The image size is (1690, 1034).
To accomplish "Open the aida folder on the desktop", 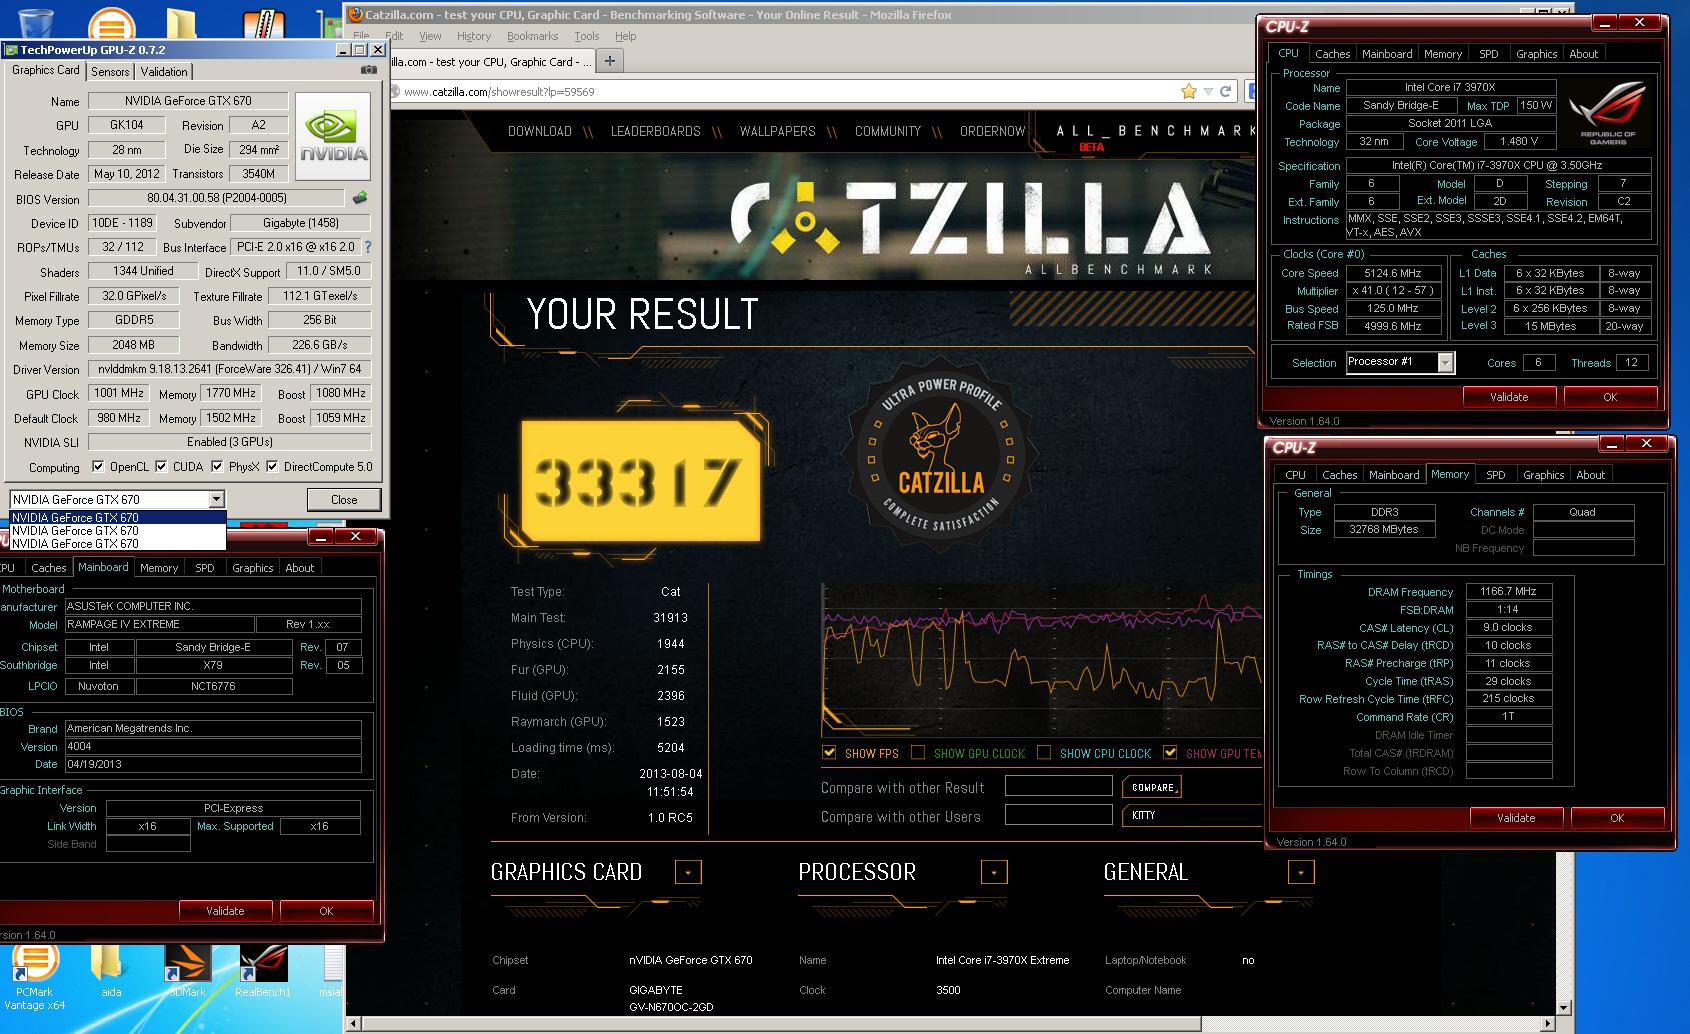I will coord(111,970).
